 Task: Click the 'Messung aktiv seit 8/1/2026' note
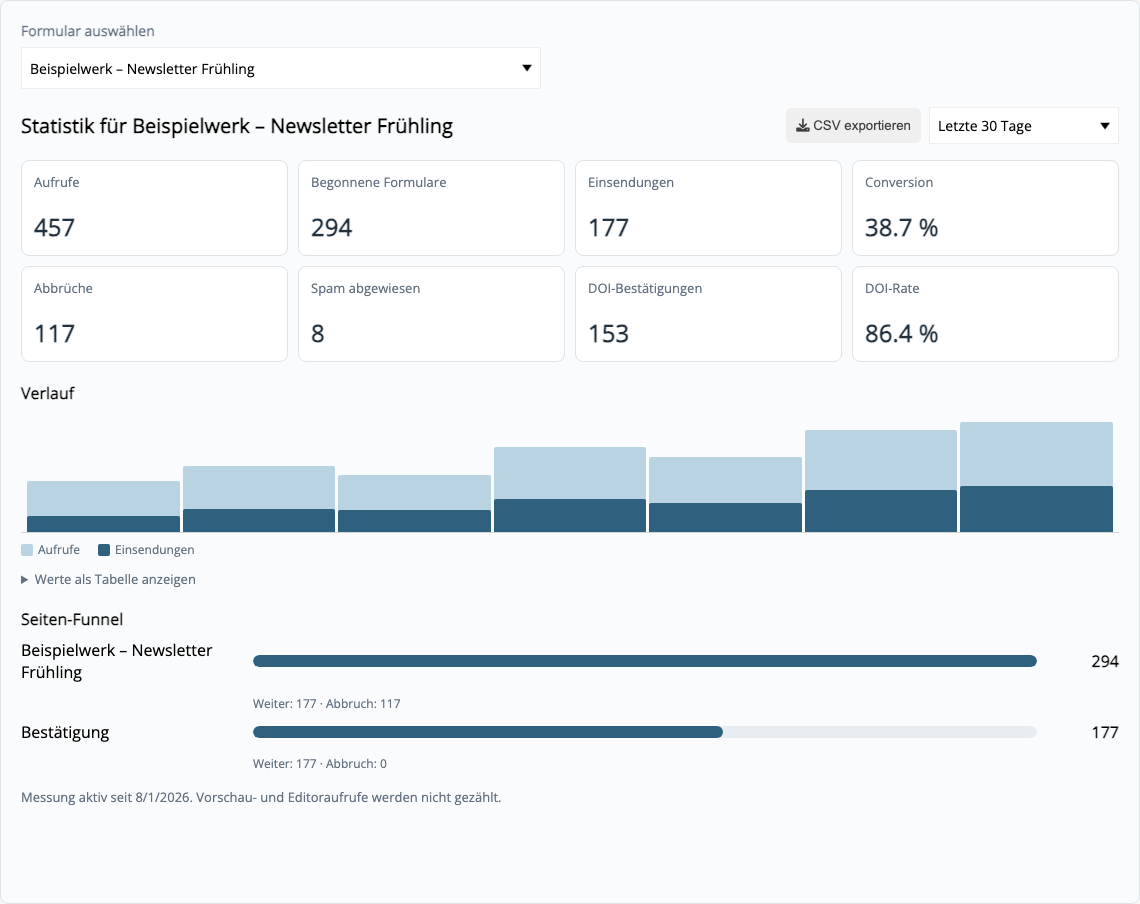tap(261, 797)
